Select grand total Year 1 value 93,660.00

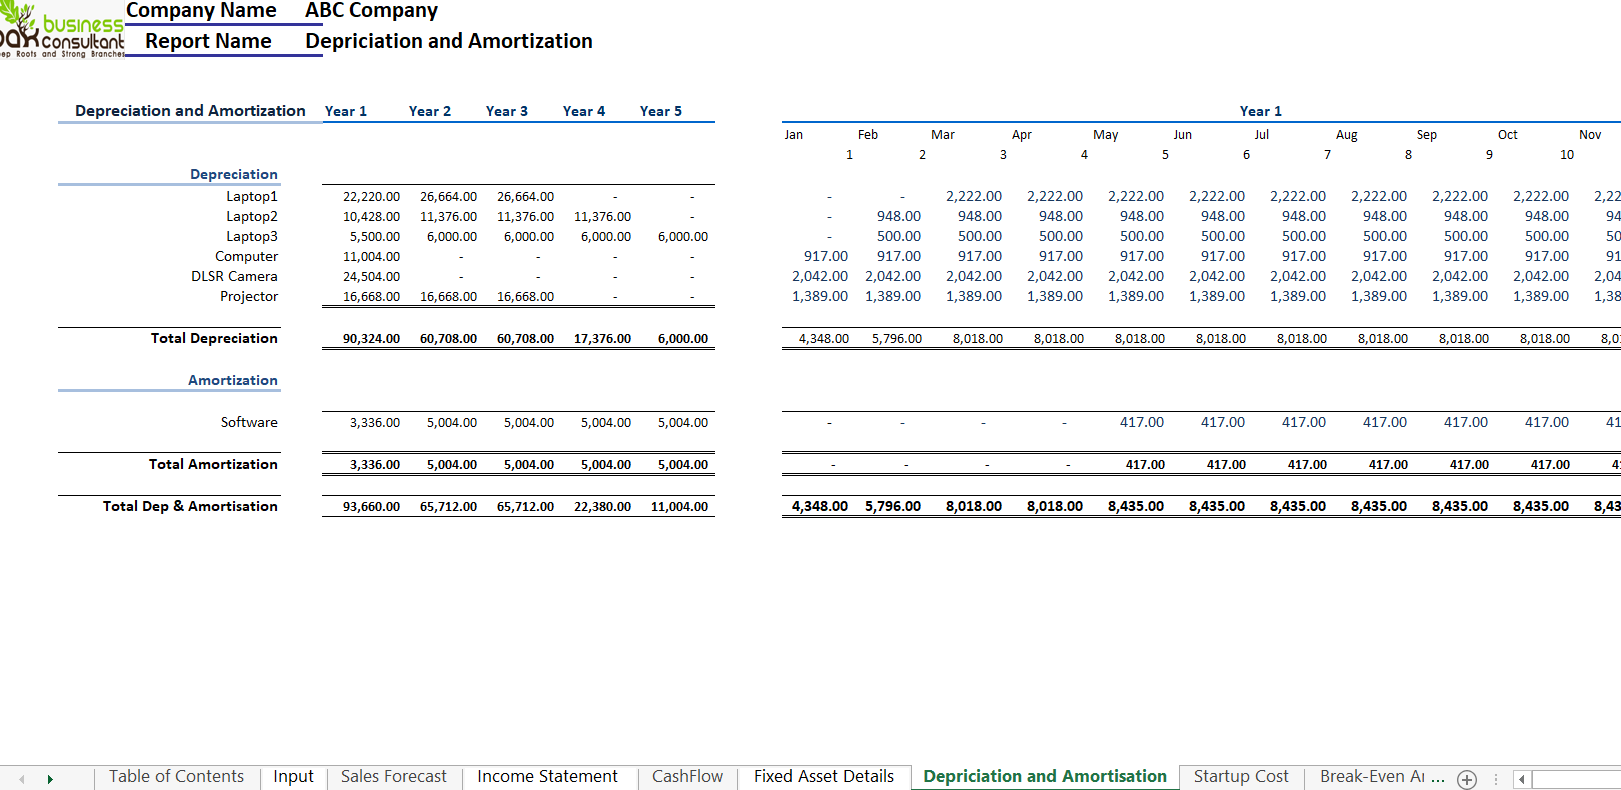(371, 507)
